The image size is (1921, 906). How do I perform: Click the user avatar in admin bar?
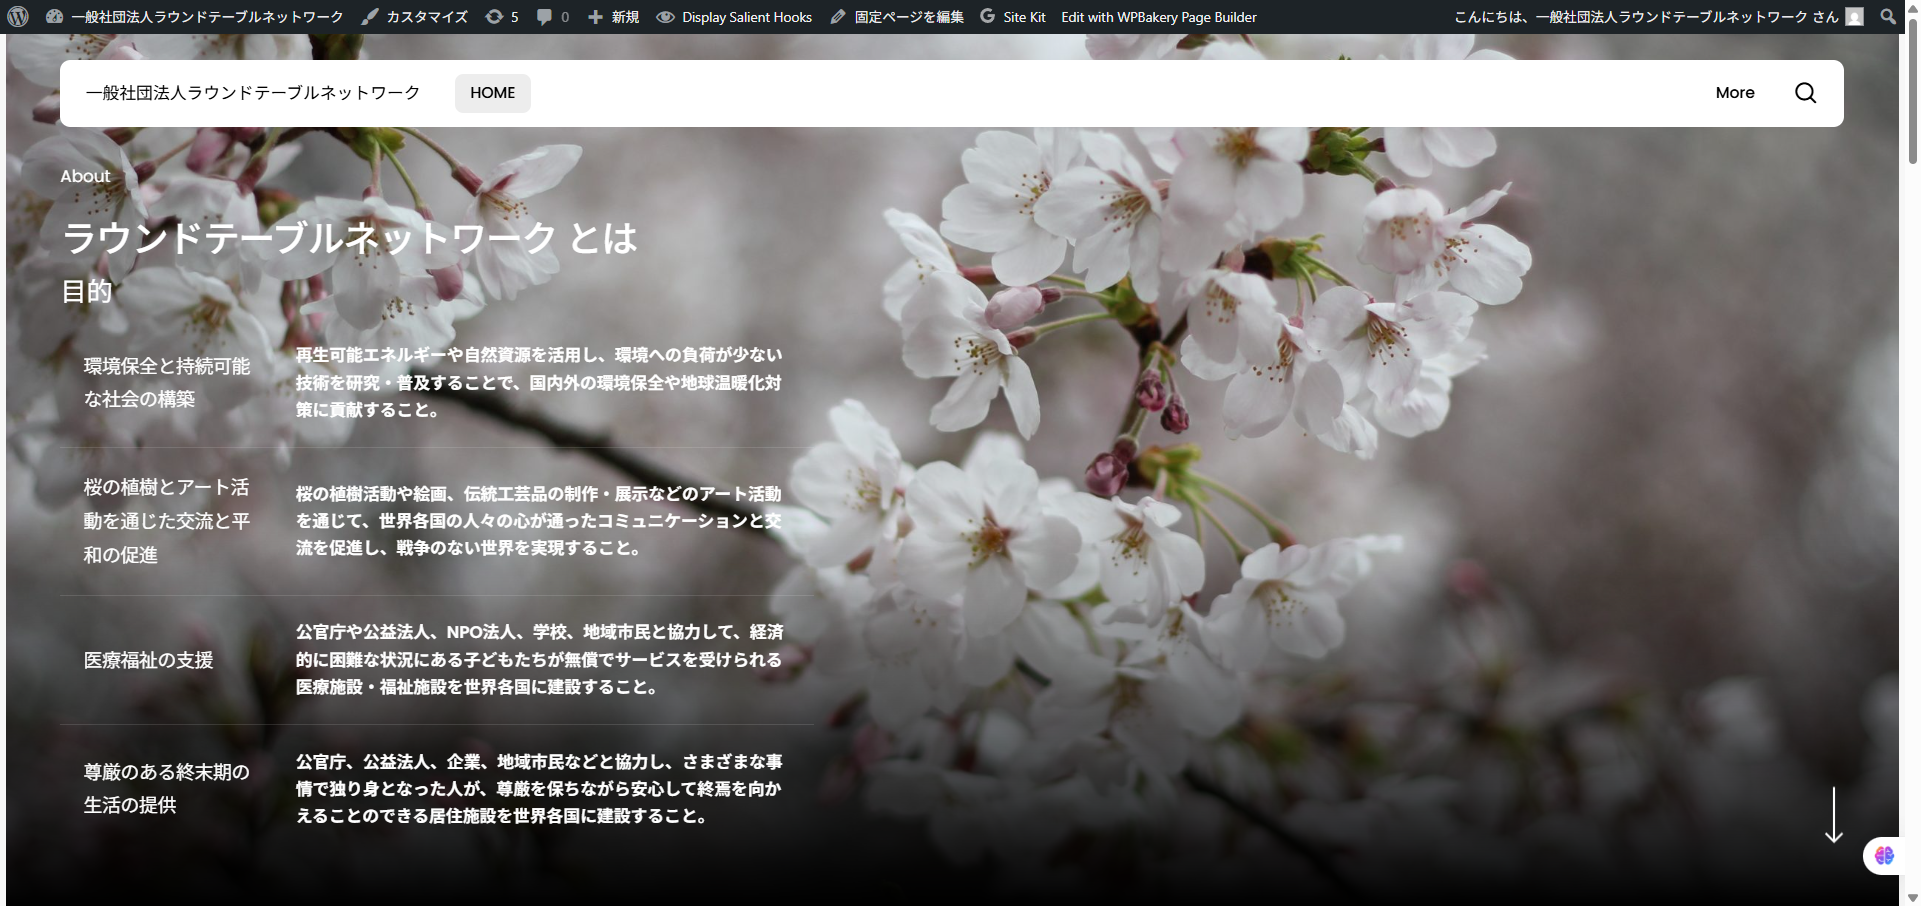pyautogui.click(x=1855, y=16)
